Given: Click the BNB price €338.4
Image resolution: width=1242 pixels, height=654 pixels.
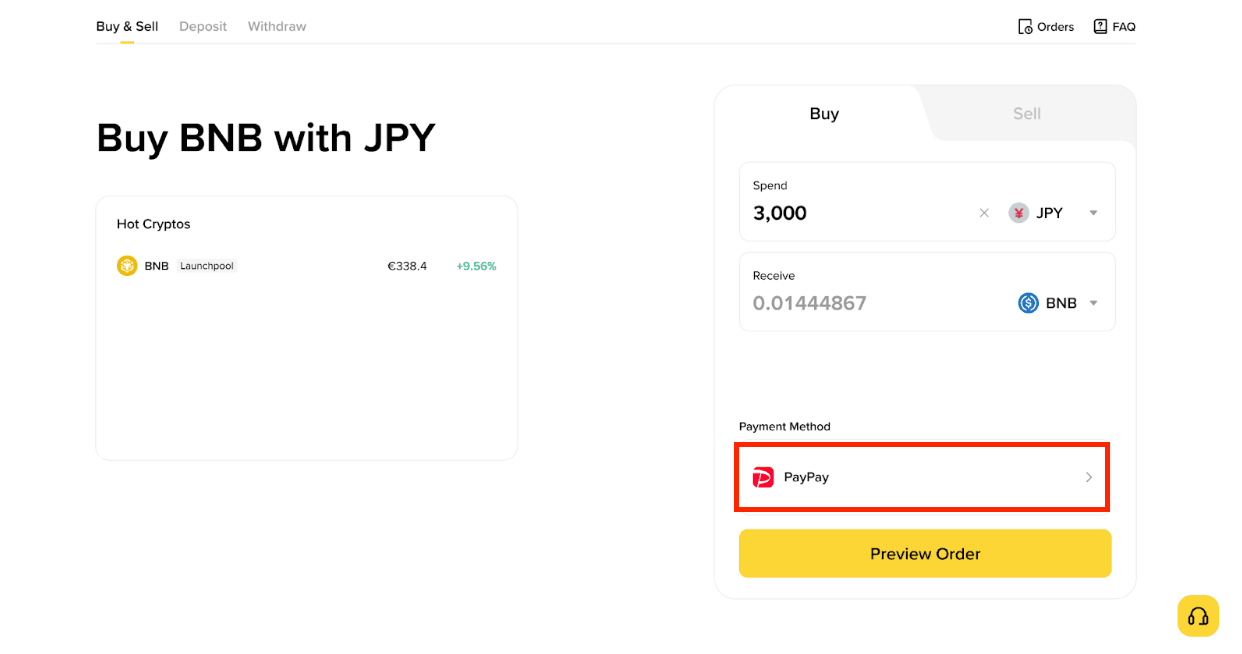Looking at the screenshot, I should point(407,266).
